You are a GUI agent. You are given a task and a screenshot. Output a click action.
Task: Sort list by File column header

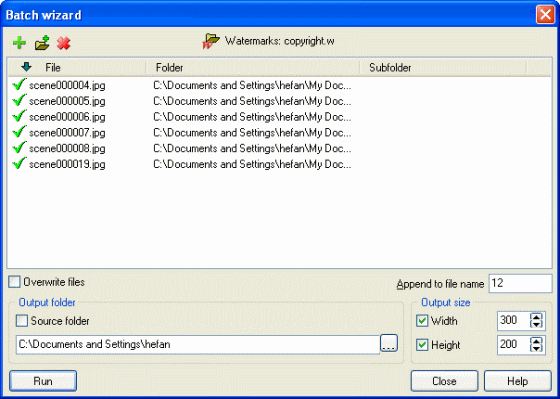click(77, 68)
